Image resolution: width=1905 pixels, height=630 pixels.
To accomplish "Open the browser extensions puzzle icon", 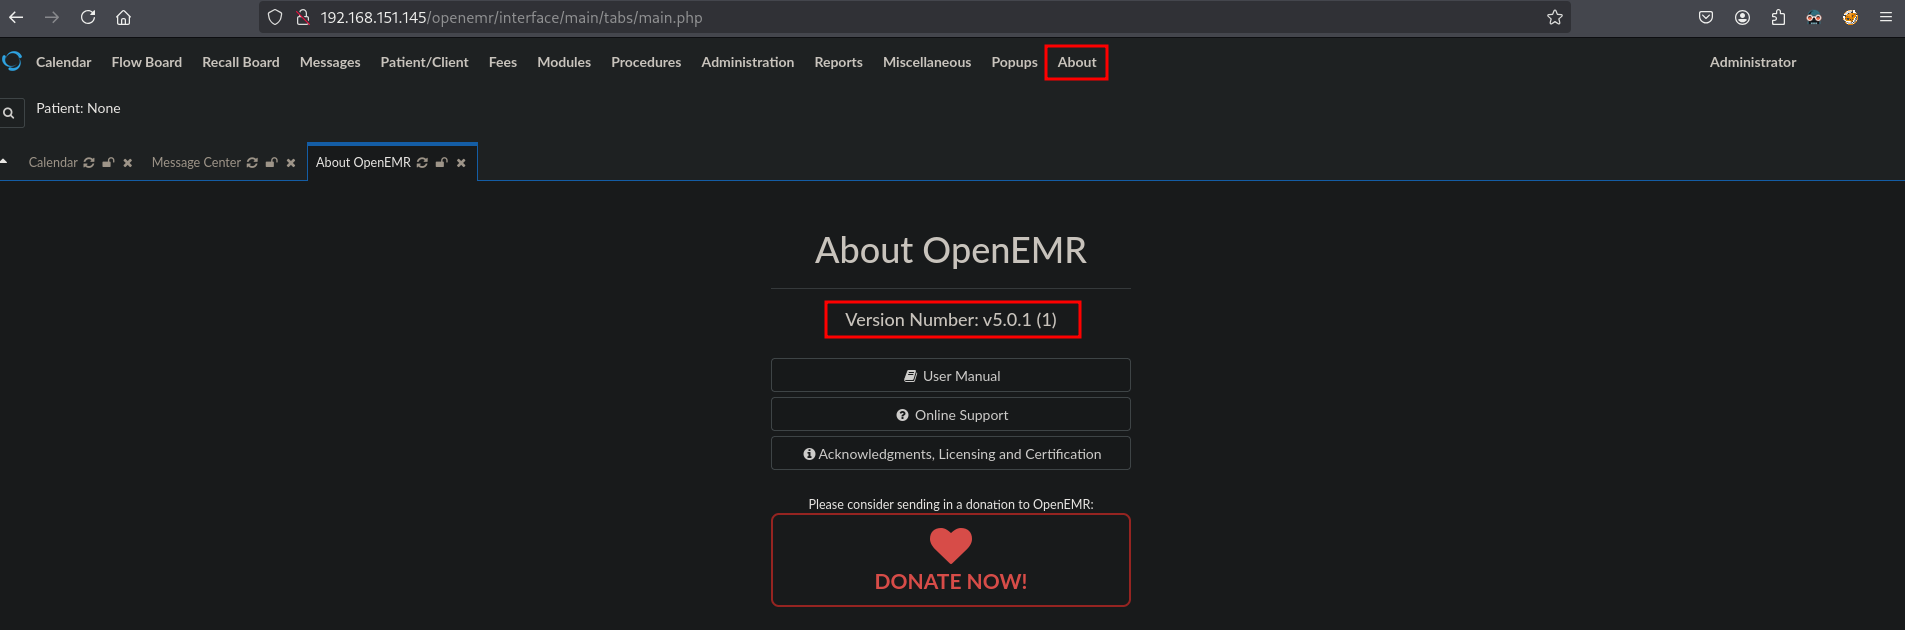I will click(1778, 17).
